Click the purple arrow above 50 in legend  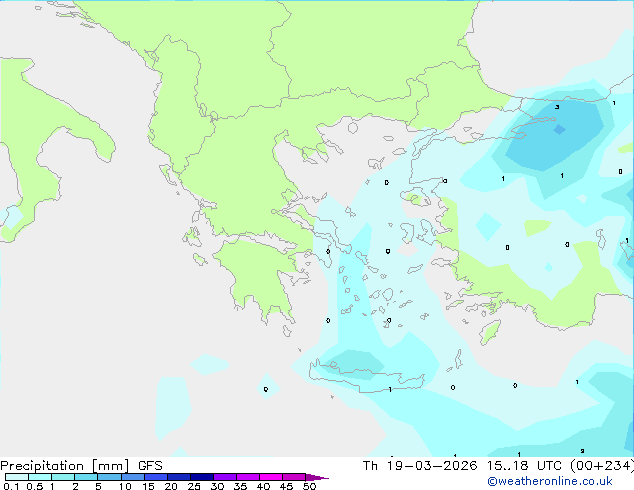(x=317, y=477)
